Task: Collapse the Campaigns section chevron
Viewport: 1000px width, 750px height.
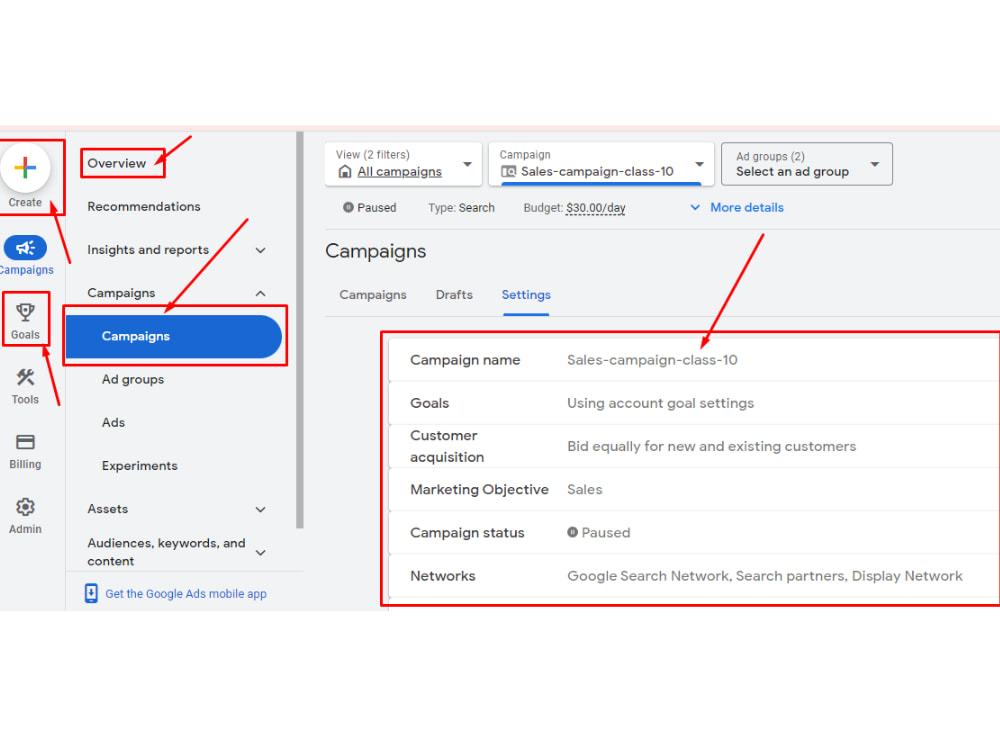Action: [260, 293]
